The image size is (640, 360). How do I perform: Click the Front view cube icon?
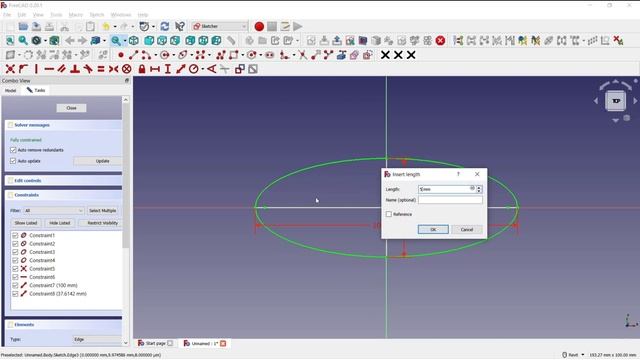[149, 40]
